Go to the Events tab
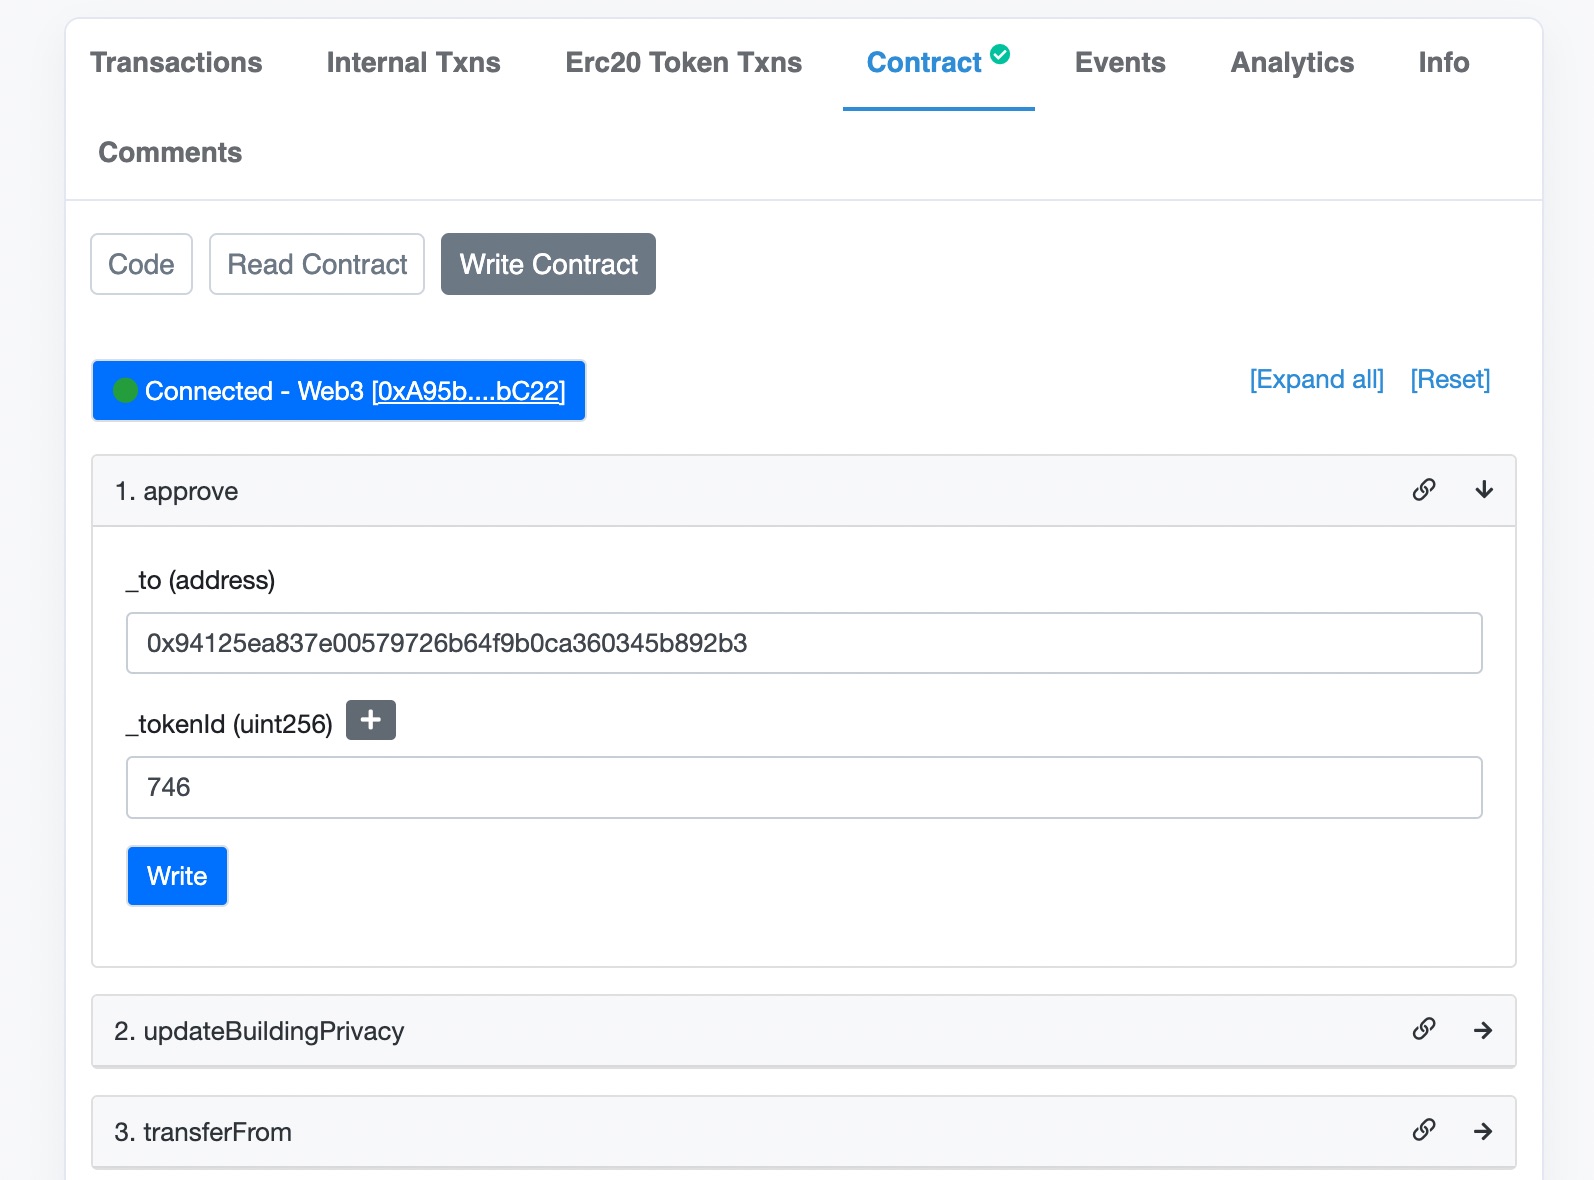This screenshot has height=1180, width=1594. coord(1120,62)
